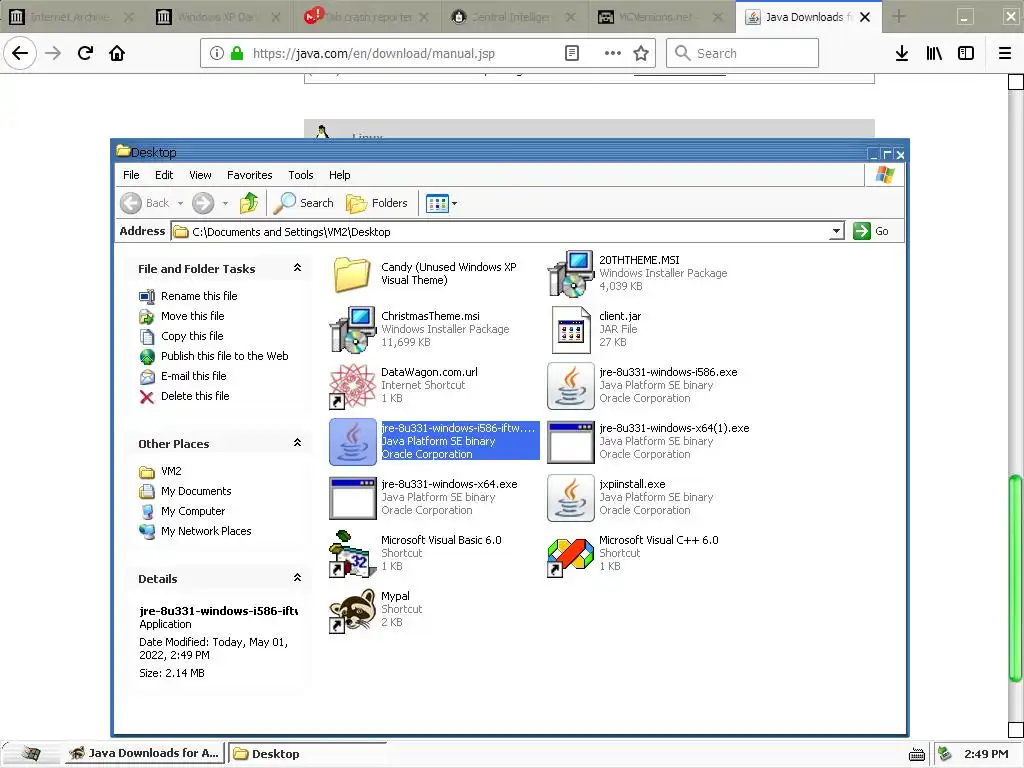Collapse the File and Folder Tasks panel
The width and height of the screenshot is (1024, 768).
point(297,268)
